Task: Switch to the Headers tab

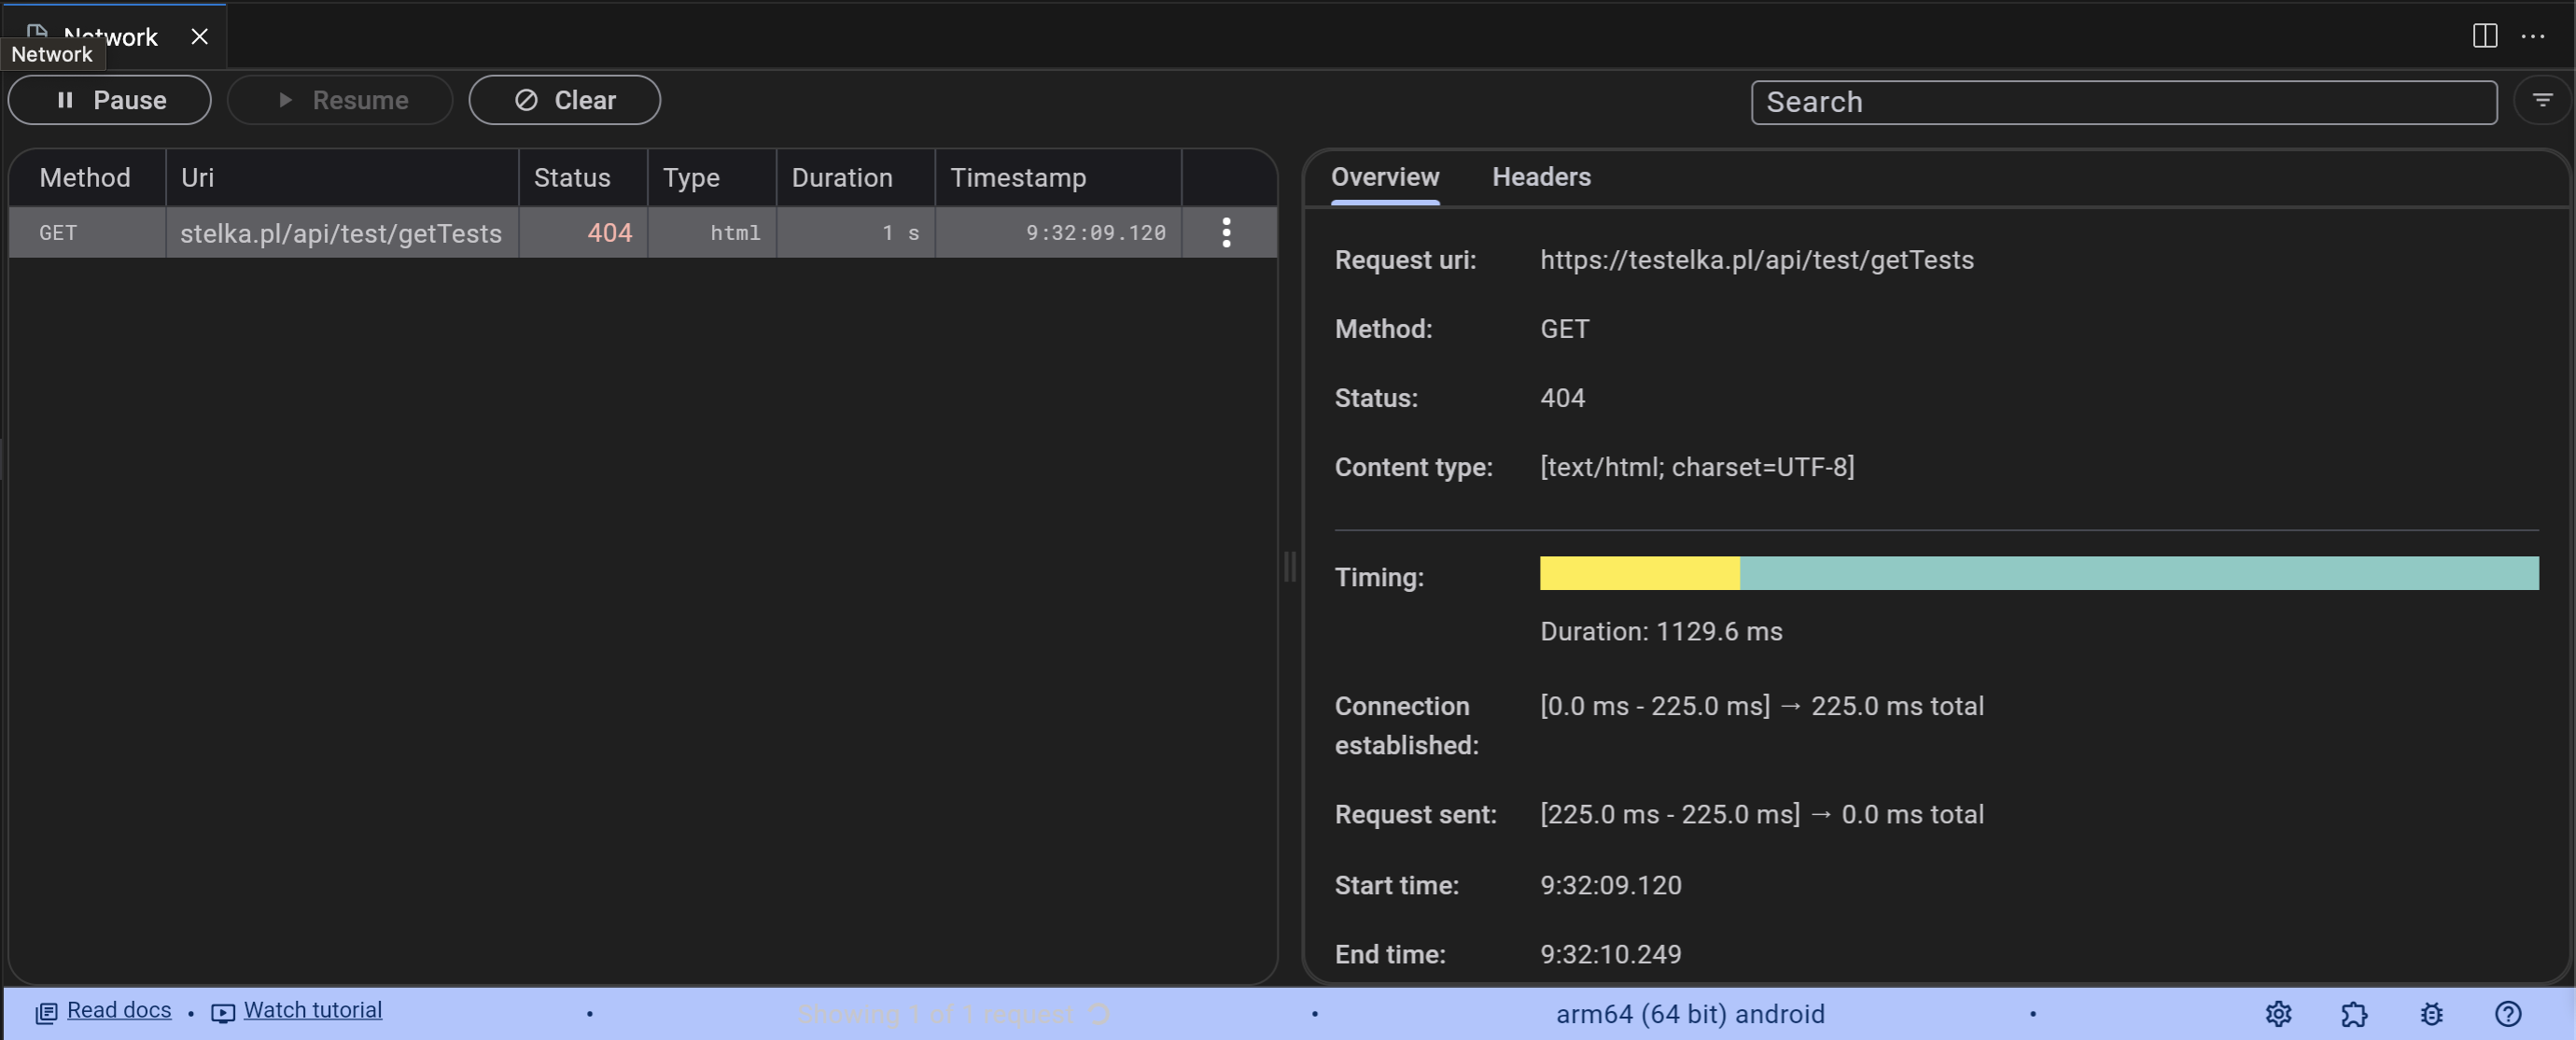Action: coord(1541,177)
